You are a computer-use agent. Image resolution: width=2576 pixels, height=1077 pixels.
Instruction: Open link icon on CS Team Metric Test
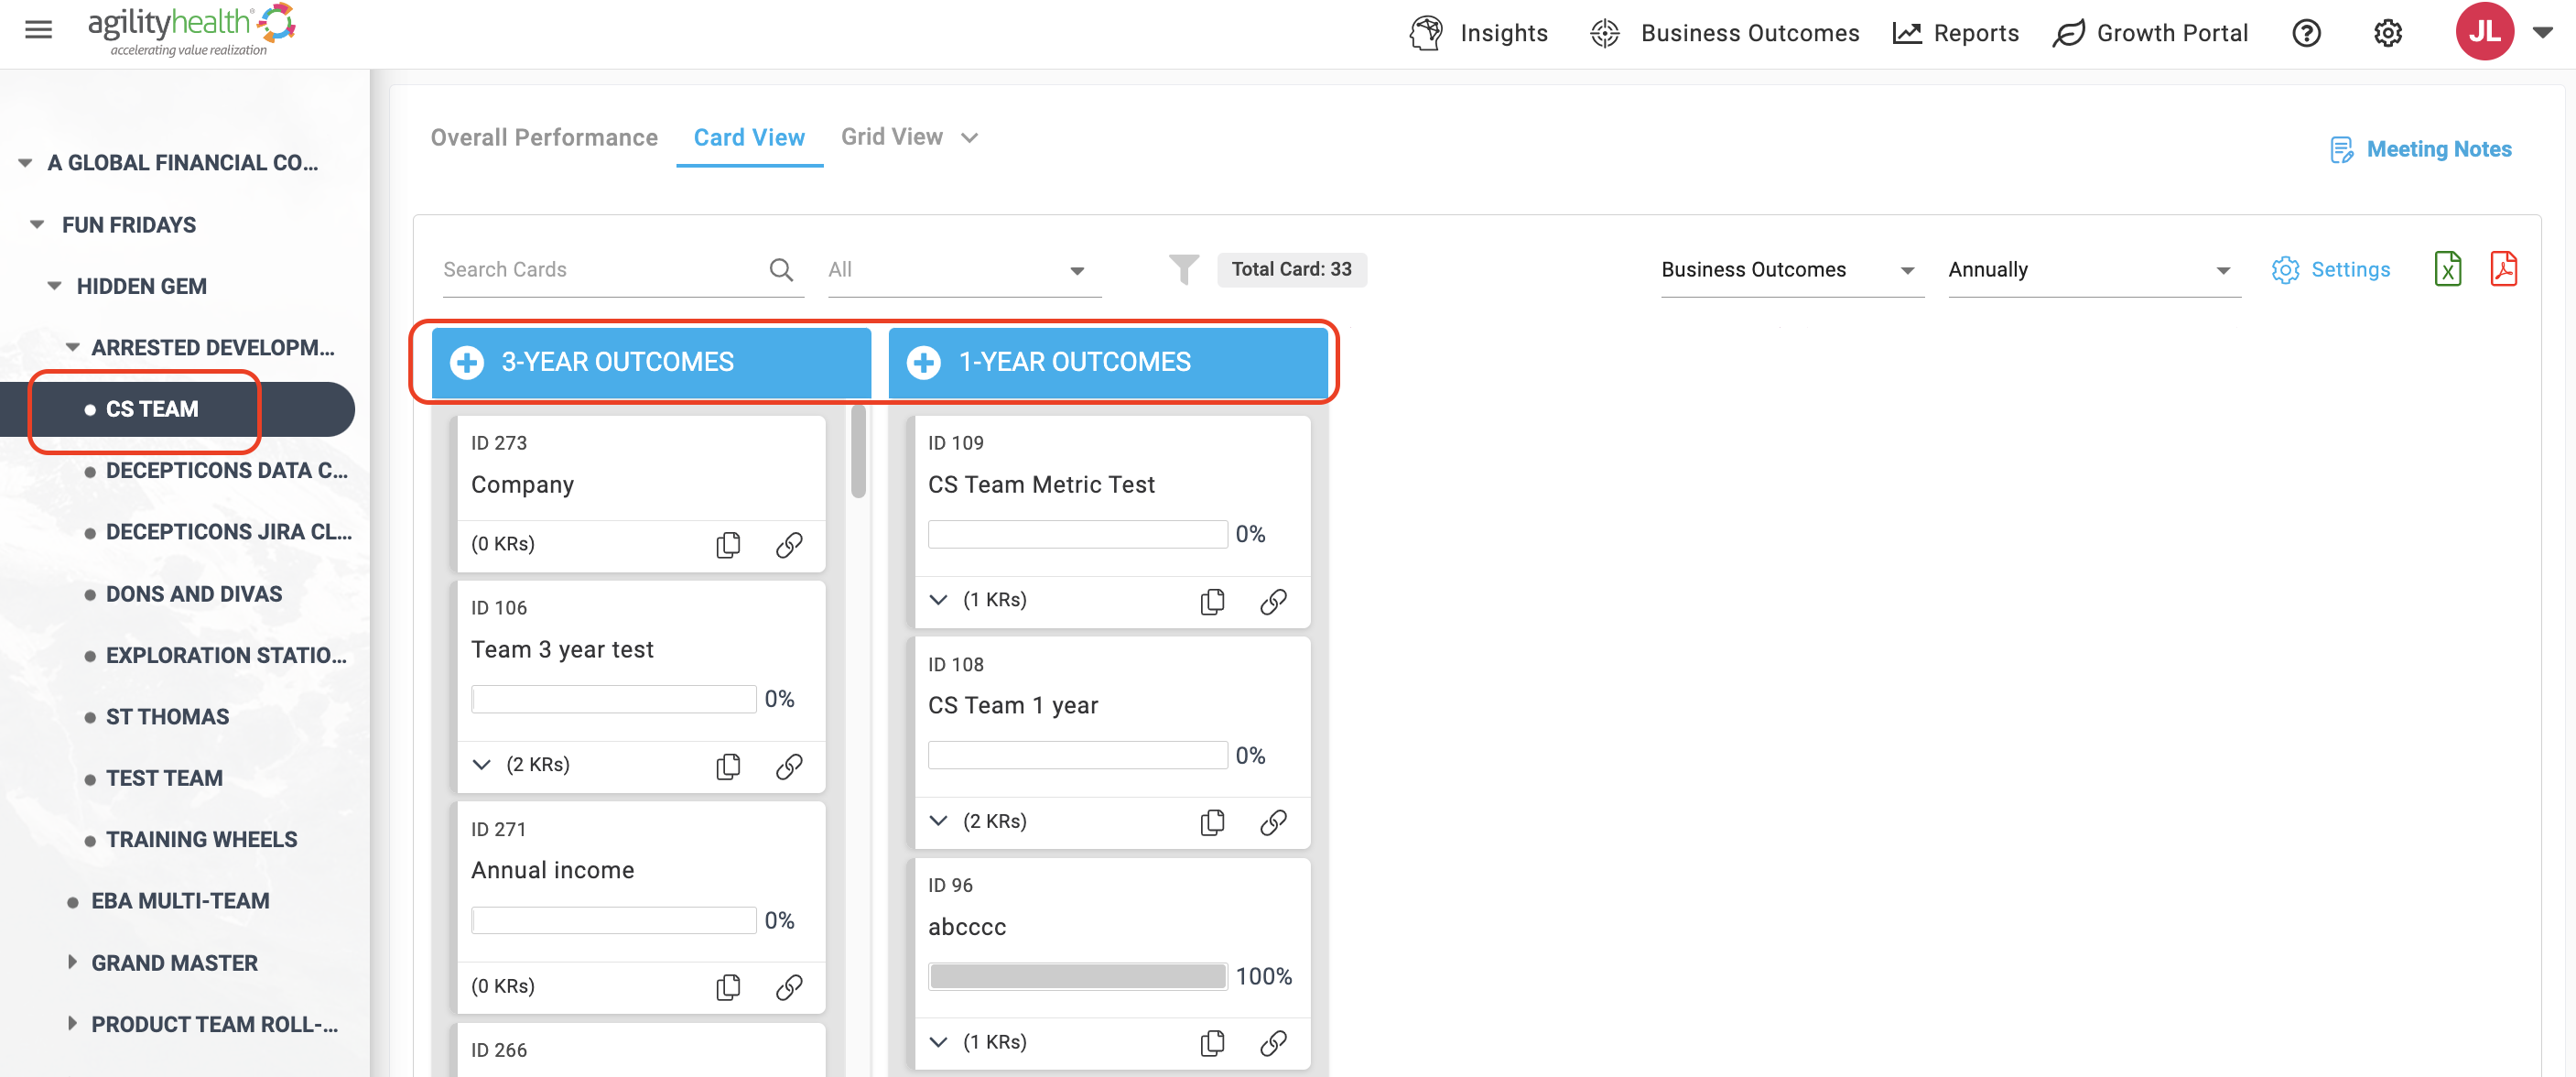coord(1273,601)
